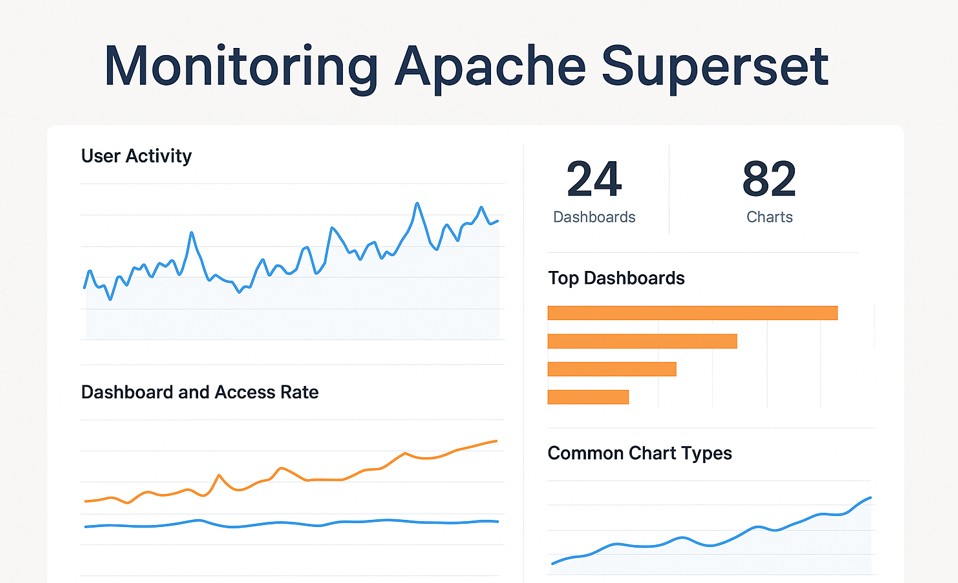Image resolution: width=958 pixels, height=583 pixels.
Task: Select the "Dashboard and Access Rate" heading
Action: tap(200, 392)
